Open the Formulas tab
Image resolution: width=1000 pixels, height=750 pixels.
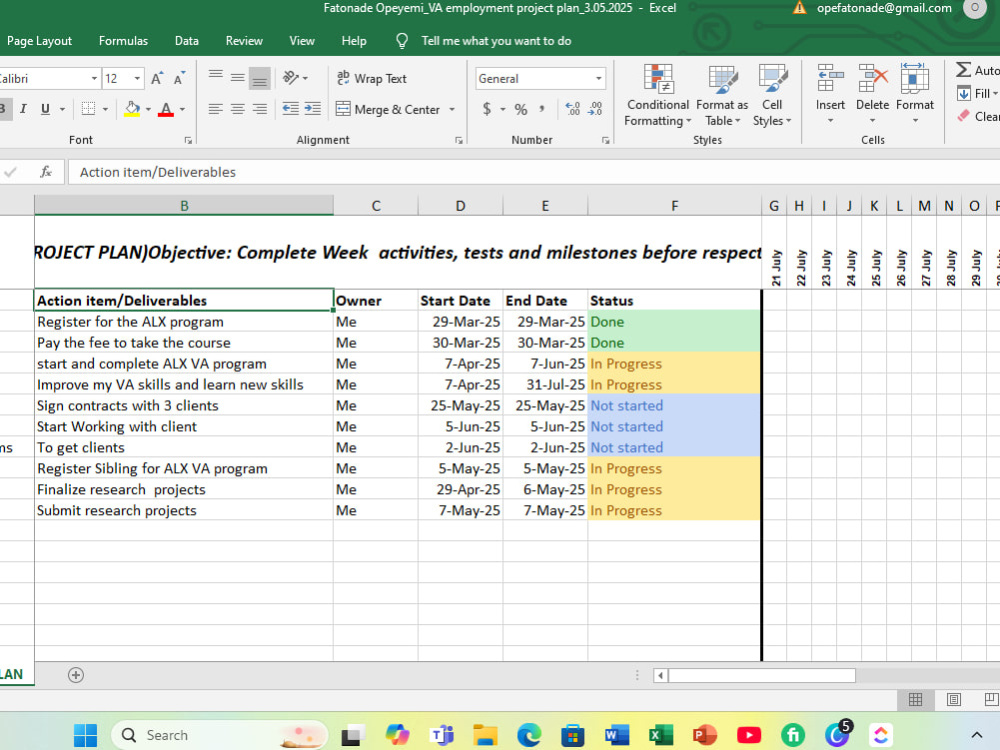(123, 41)
